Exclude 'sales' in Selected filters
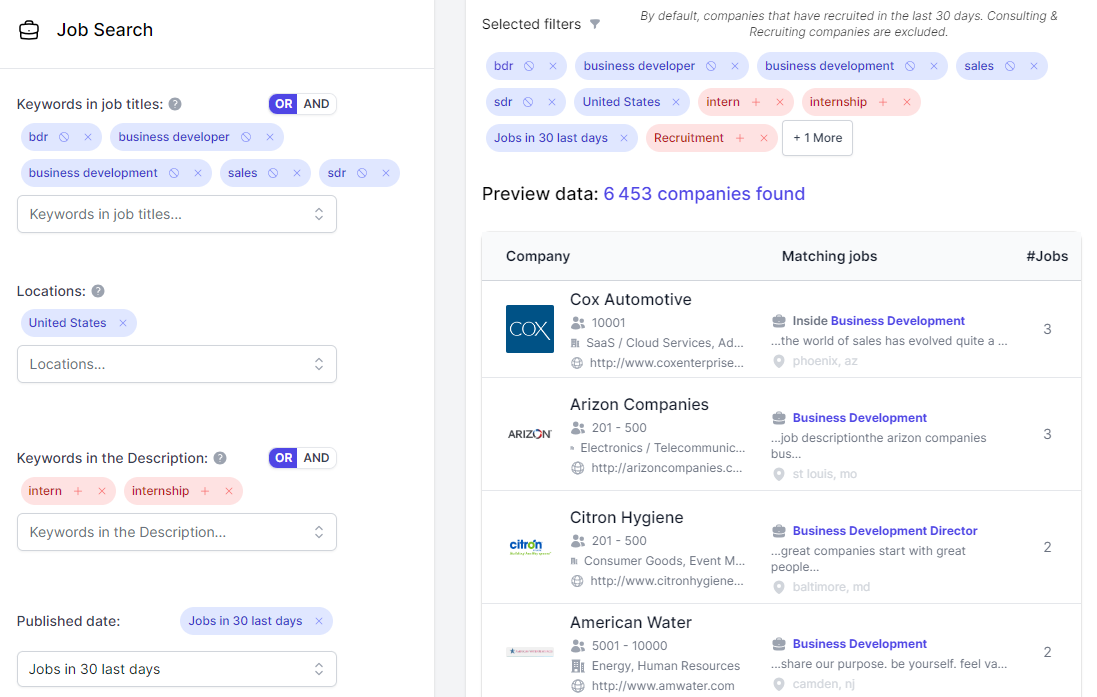The height and width of the screenshot is (697, 1097). point(1010,66)
